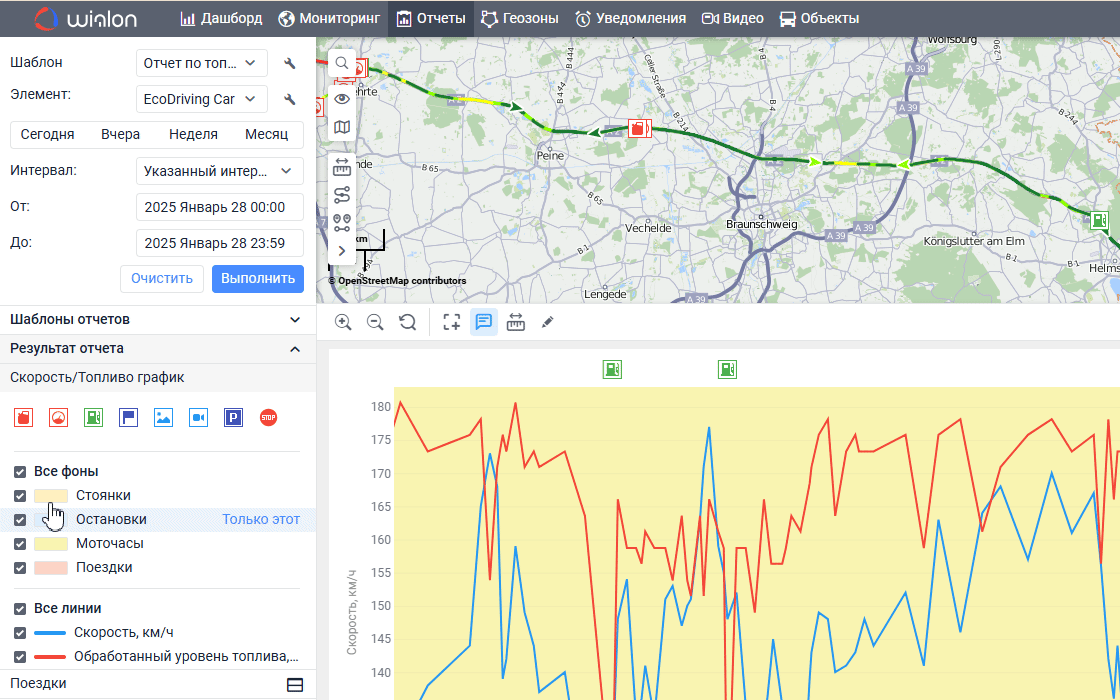The width and height of the screenshot is (1120, 700).
Task: Switch to Уведомления
Action: tap(631, 19)
